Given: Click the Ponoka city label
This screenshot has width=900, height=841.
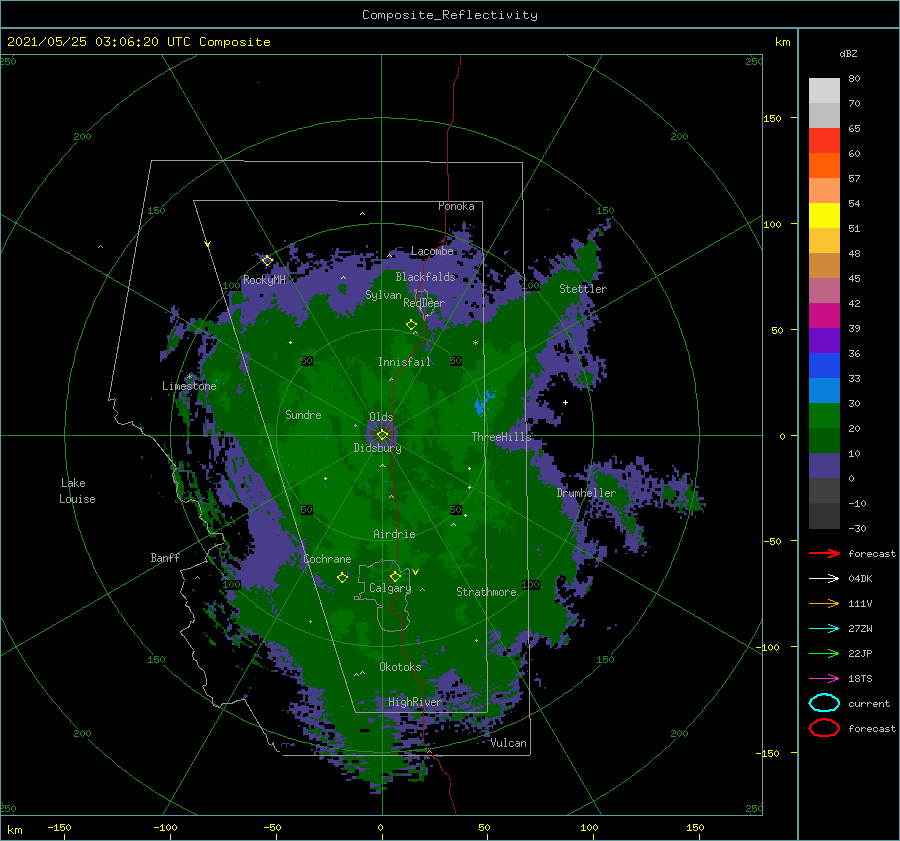Looking at the screenshot, I should click(x=456, y=206).
